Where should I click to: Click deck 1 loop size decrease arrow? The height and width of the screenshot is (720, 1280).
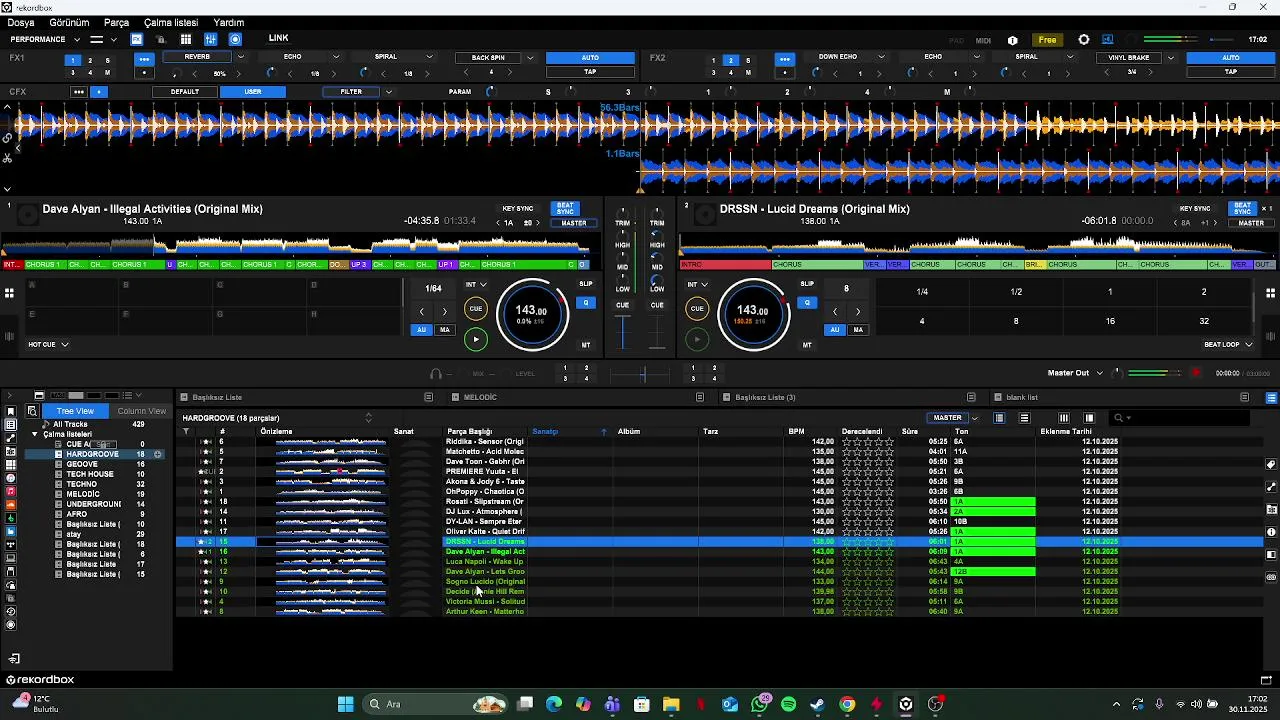(422, 312)
